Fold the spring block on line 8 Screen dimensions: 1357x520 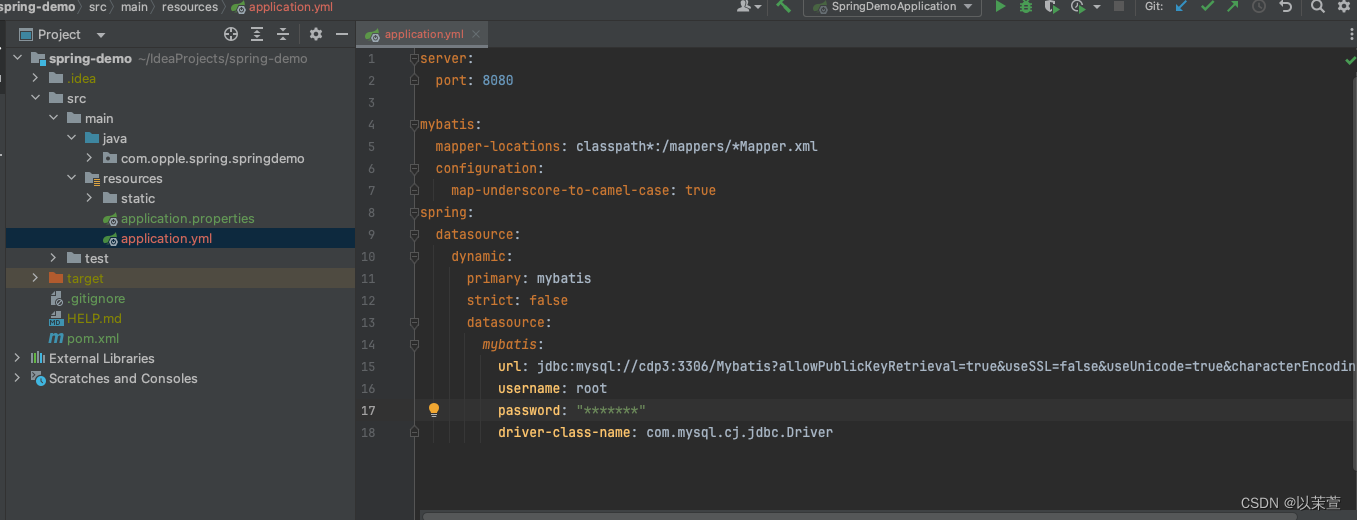click(x=414, y=213)
